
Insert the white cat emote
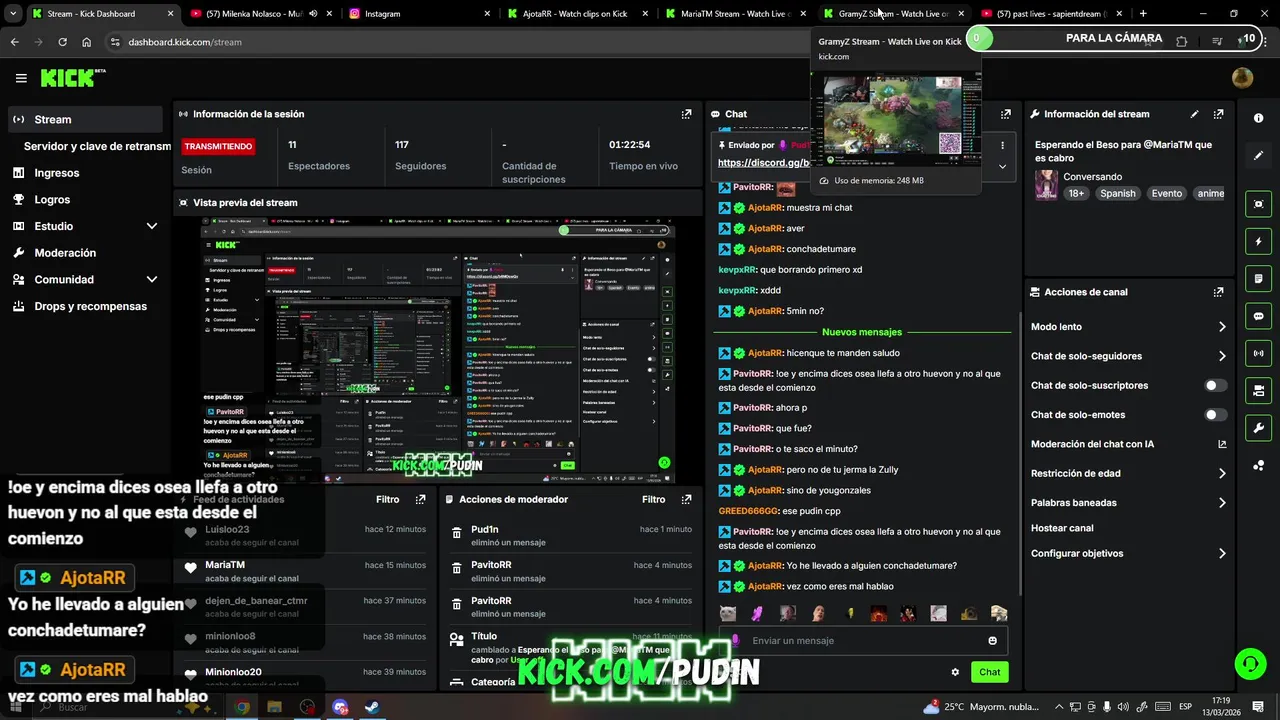tap(728, 613)
